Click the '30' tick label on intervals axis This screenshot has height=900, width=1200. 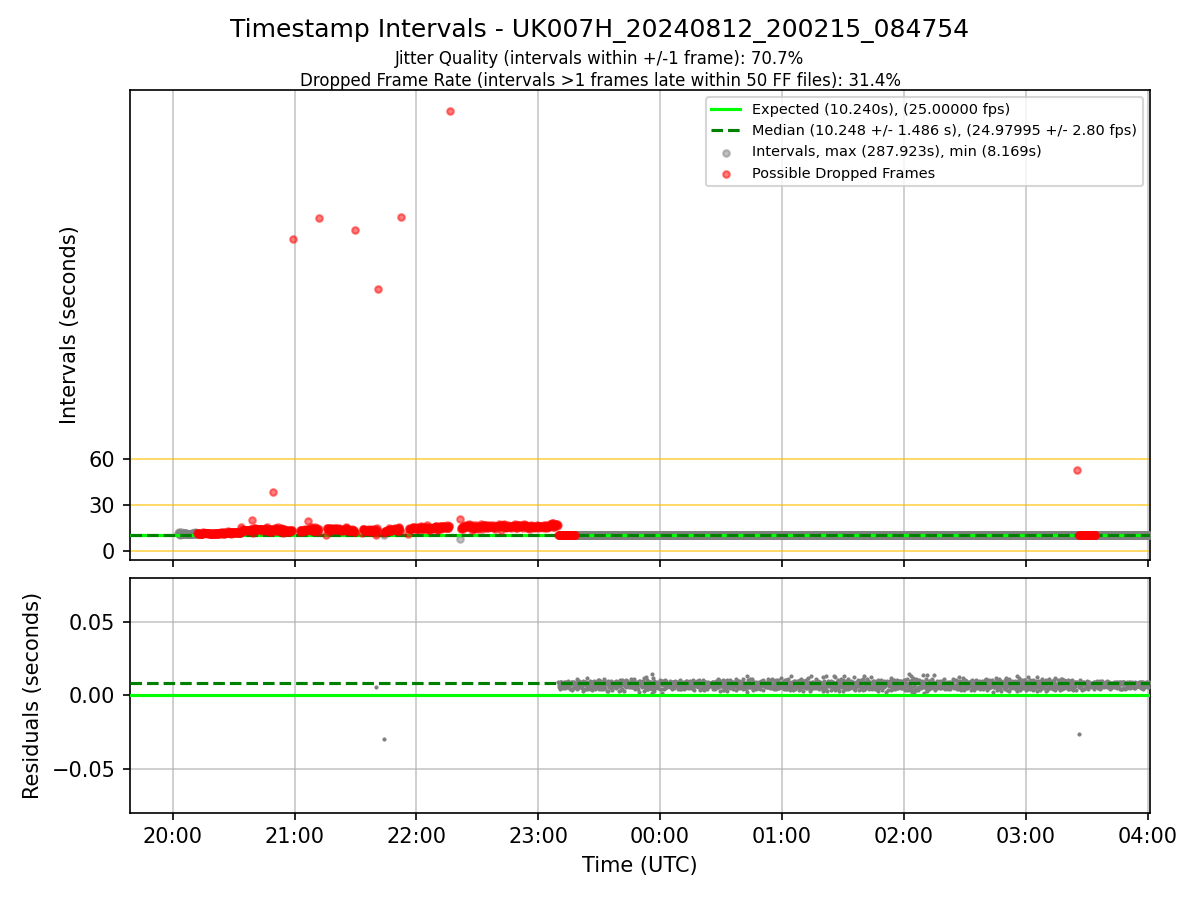point(103,505)
